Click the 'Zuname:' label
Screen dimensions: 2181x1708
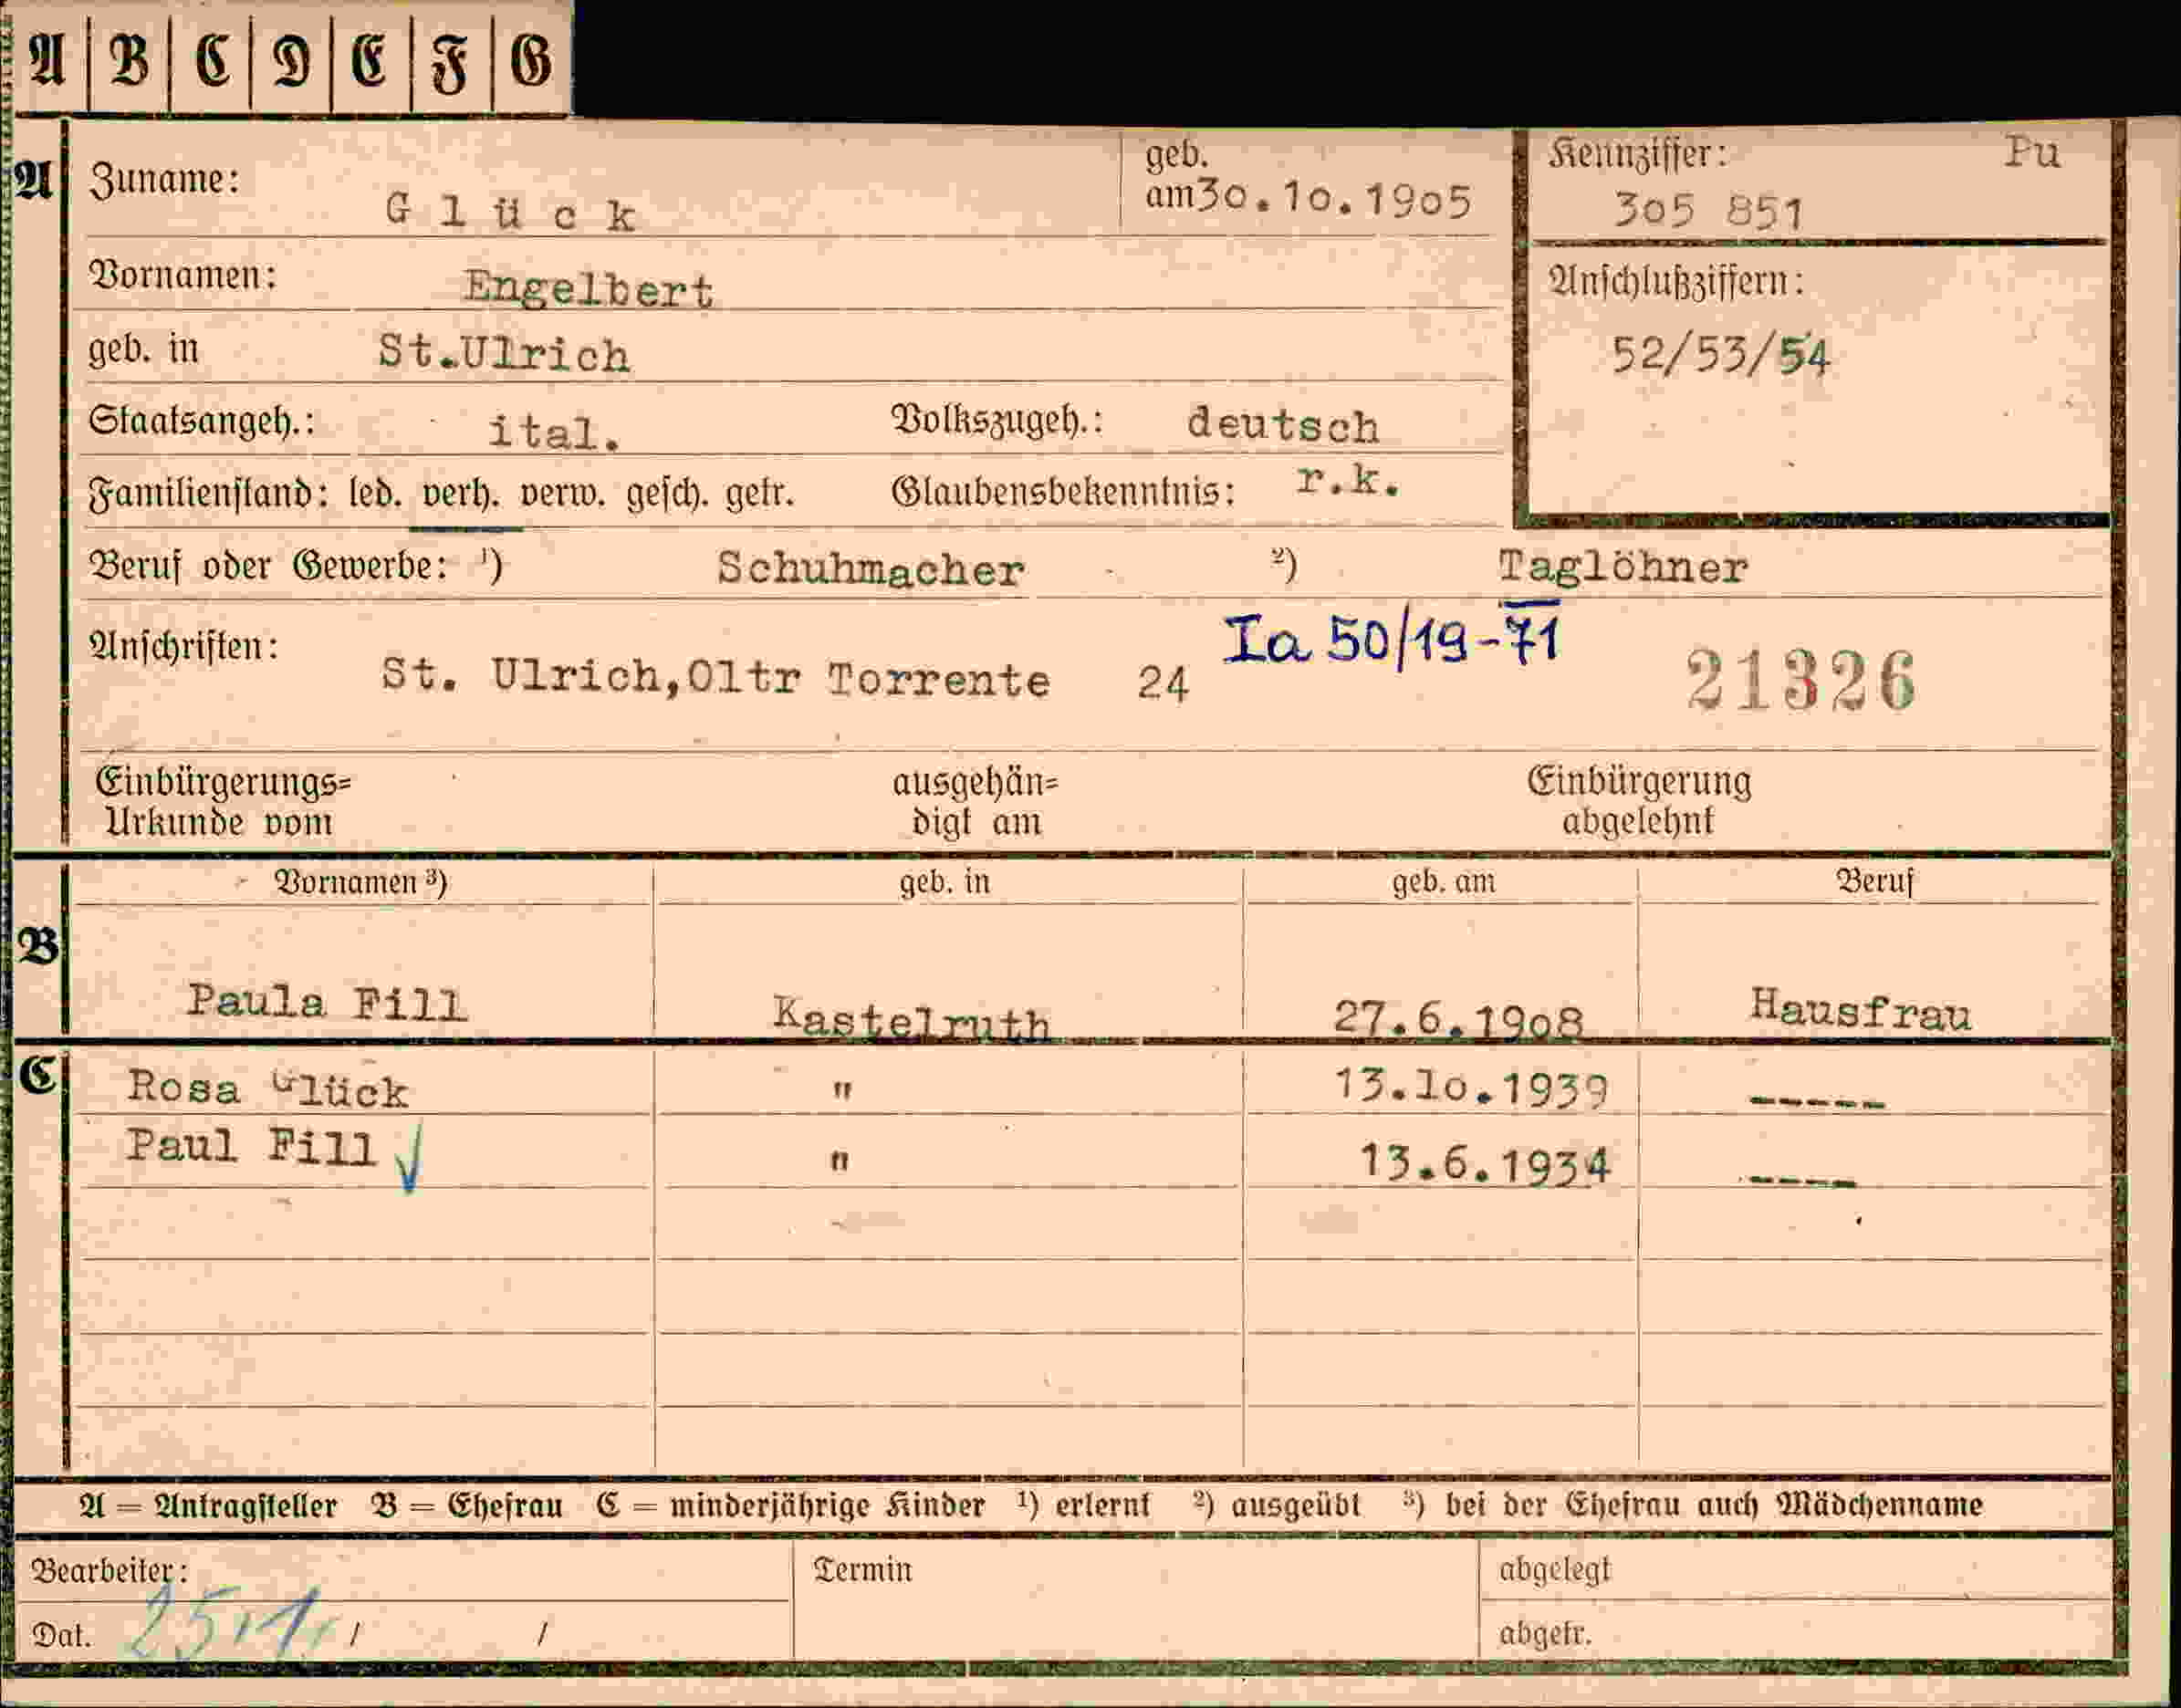pyautogui.click(x=165, y=180)
